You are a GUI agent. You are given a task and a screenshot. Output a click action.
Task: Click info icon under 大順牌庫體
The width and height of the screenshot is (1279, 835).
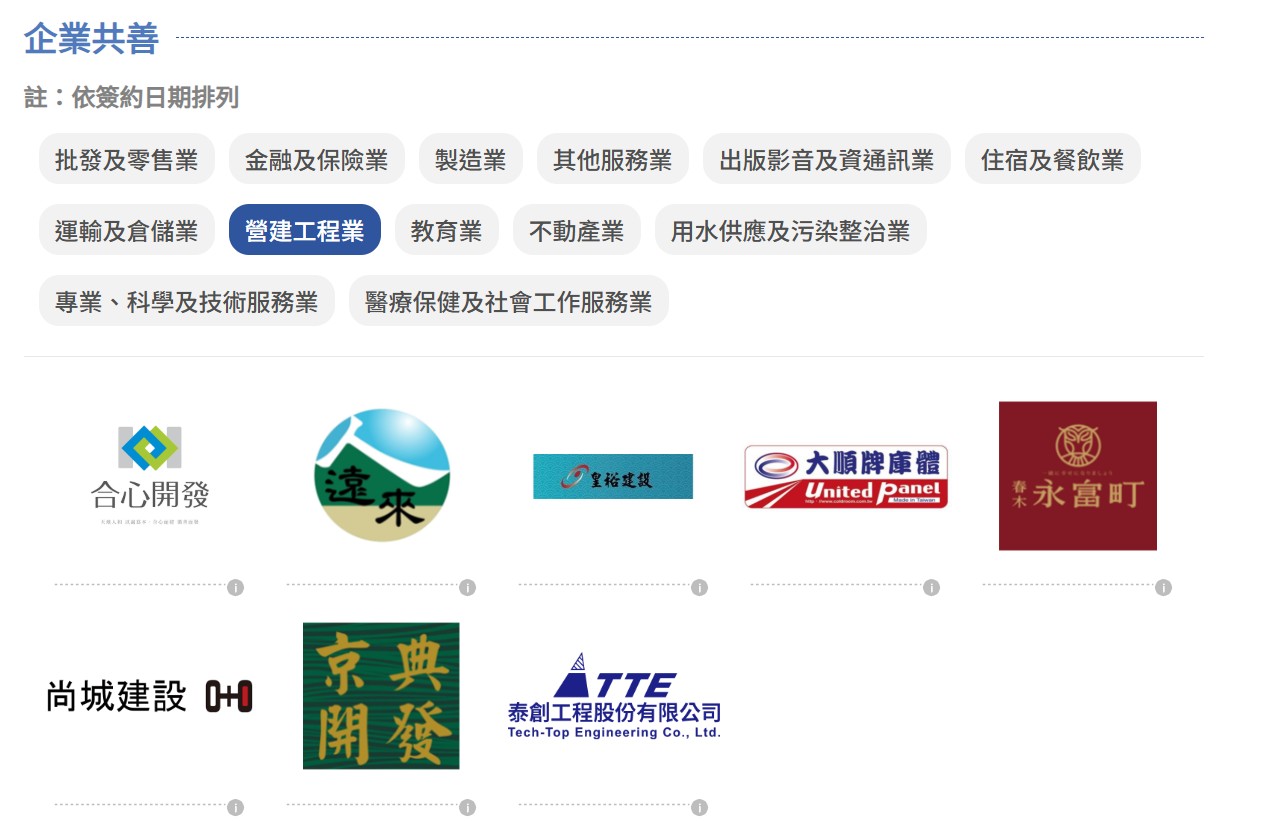click(x=931, y=587)
